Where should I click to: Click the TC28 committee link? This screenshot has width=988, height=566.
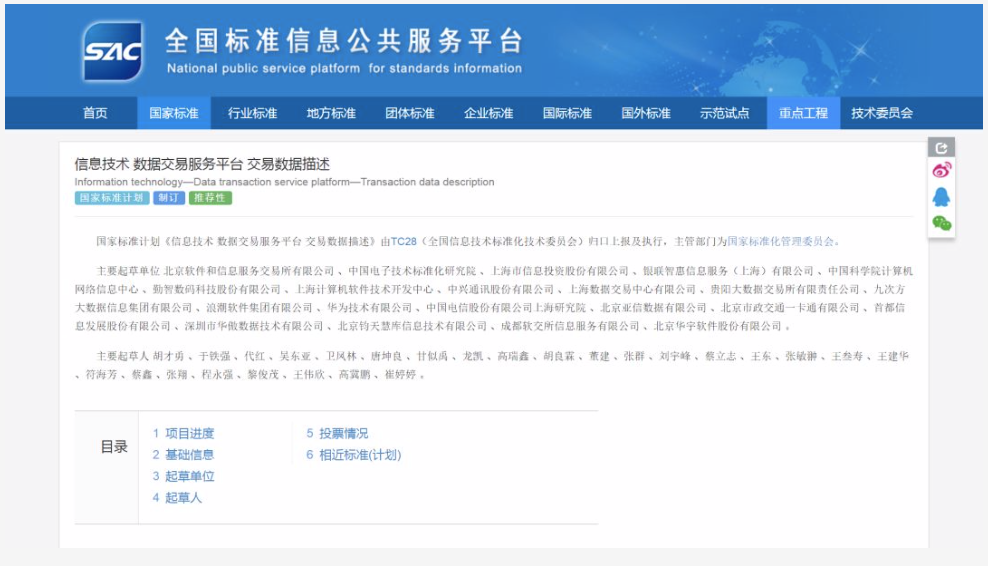point(403,241)
